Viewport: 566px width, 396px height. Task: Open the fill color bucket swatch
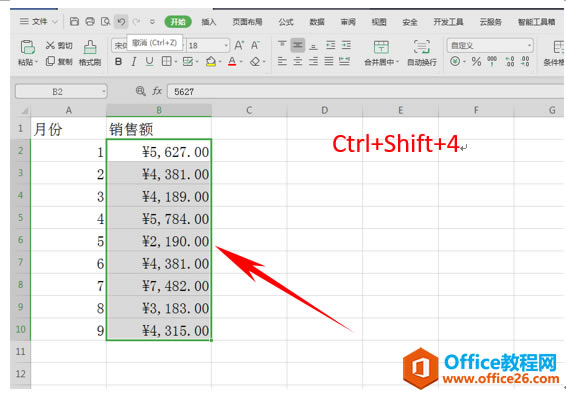pos(211,62)
